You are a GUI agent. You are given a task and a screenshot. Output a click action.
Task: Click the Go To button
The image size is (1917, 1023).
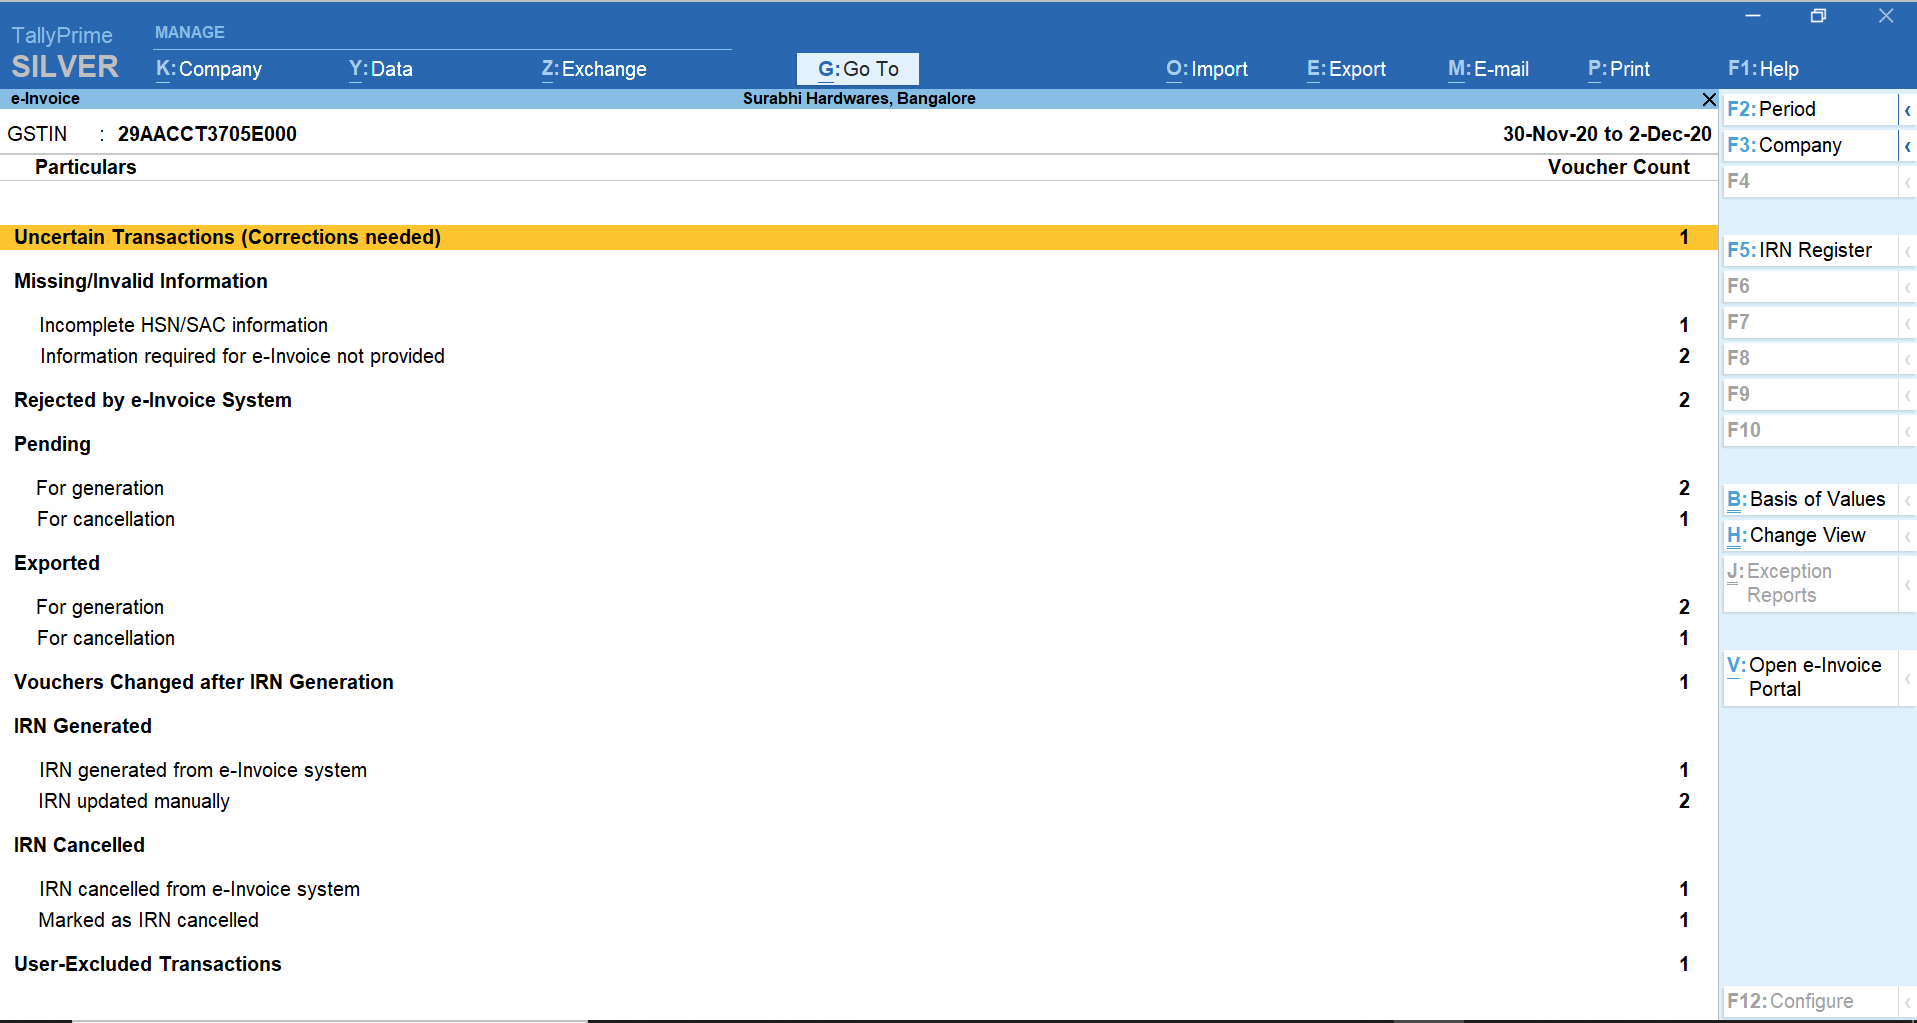(x=856, y=68)
